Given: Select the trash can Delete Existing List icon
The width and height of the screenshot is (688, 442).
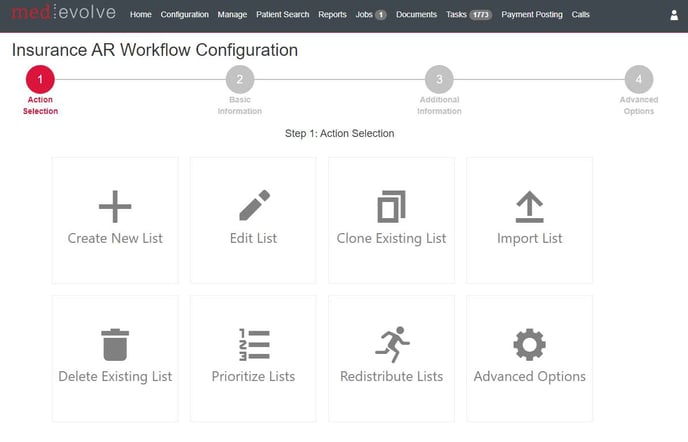Looking at the screenshot, I should click(115, 344).
